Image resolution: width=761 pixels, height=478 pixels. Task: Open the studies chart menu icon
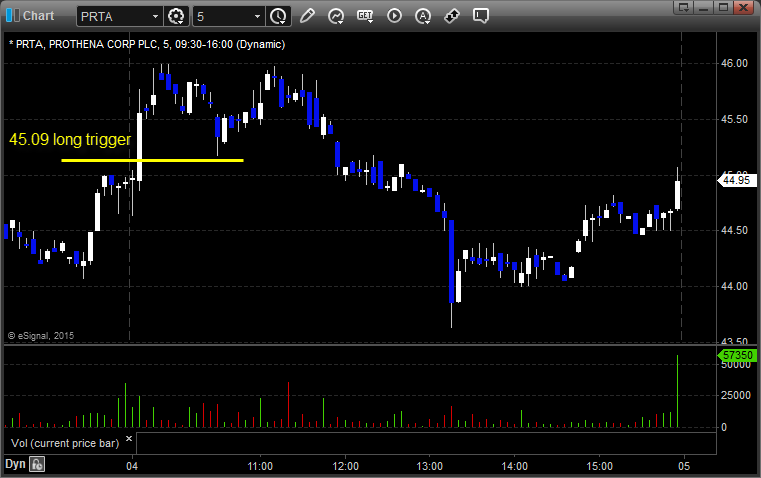tap(336, 16)
